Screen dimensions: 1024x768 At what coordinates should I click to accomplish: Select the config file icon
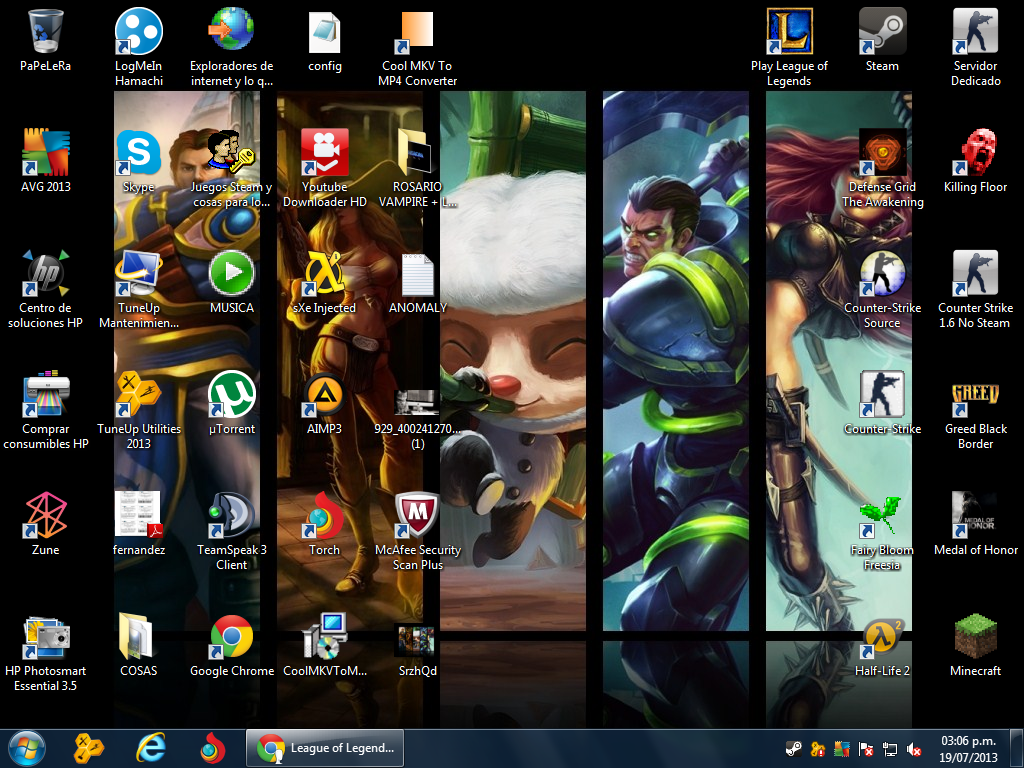[325, 32]
